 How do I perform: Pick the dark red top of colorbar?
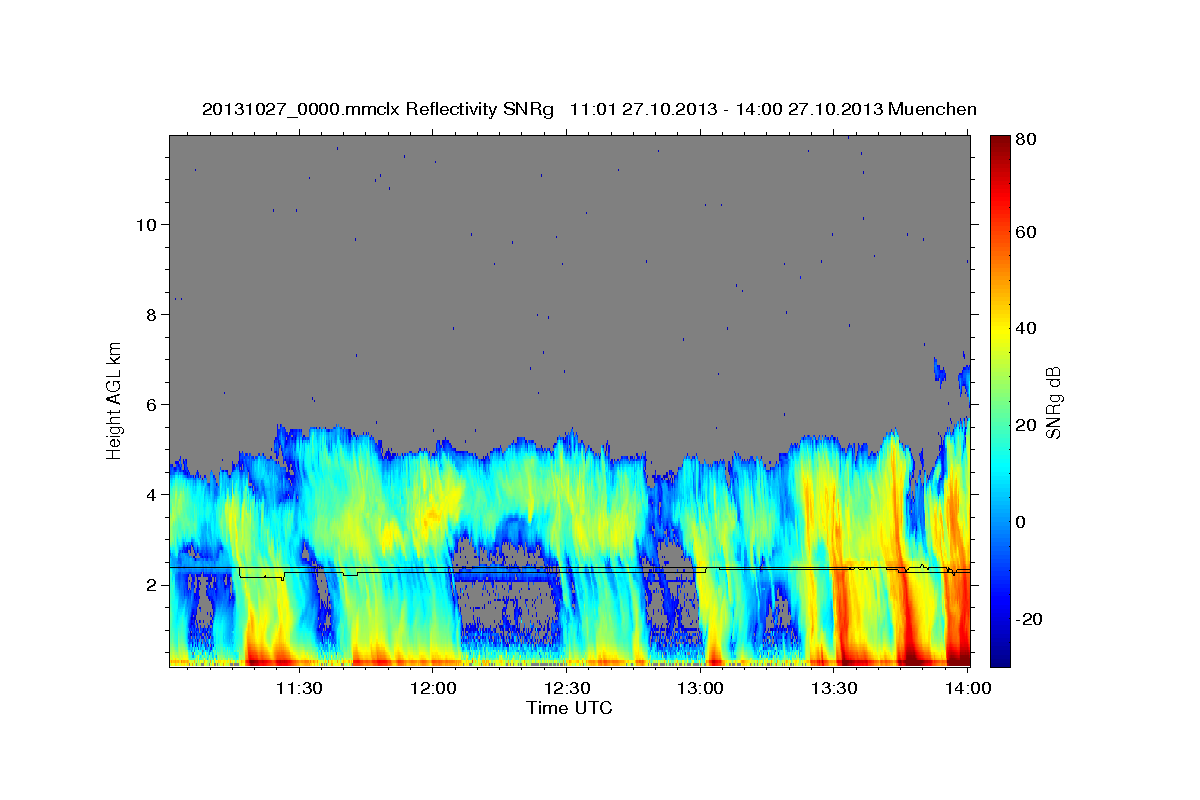coord(1000,143)
